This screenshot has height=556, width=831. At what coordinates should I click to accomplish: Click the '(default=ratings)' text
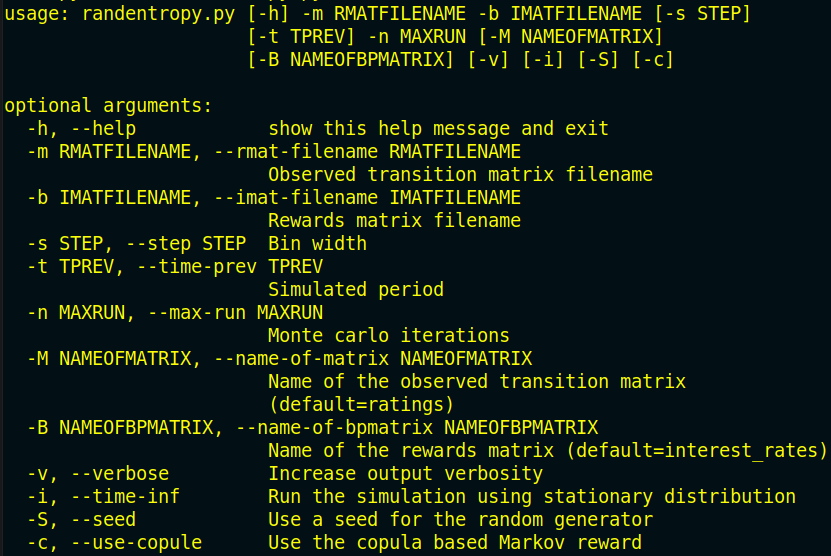361,405
